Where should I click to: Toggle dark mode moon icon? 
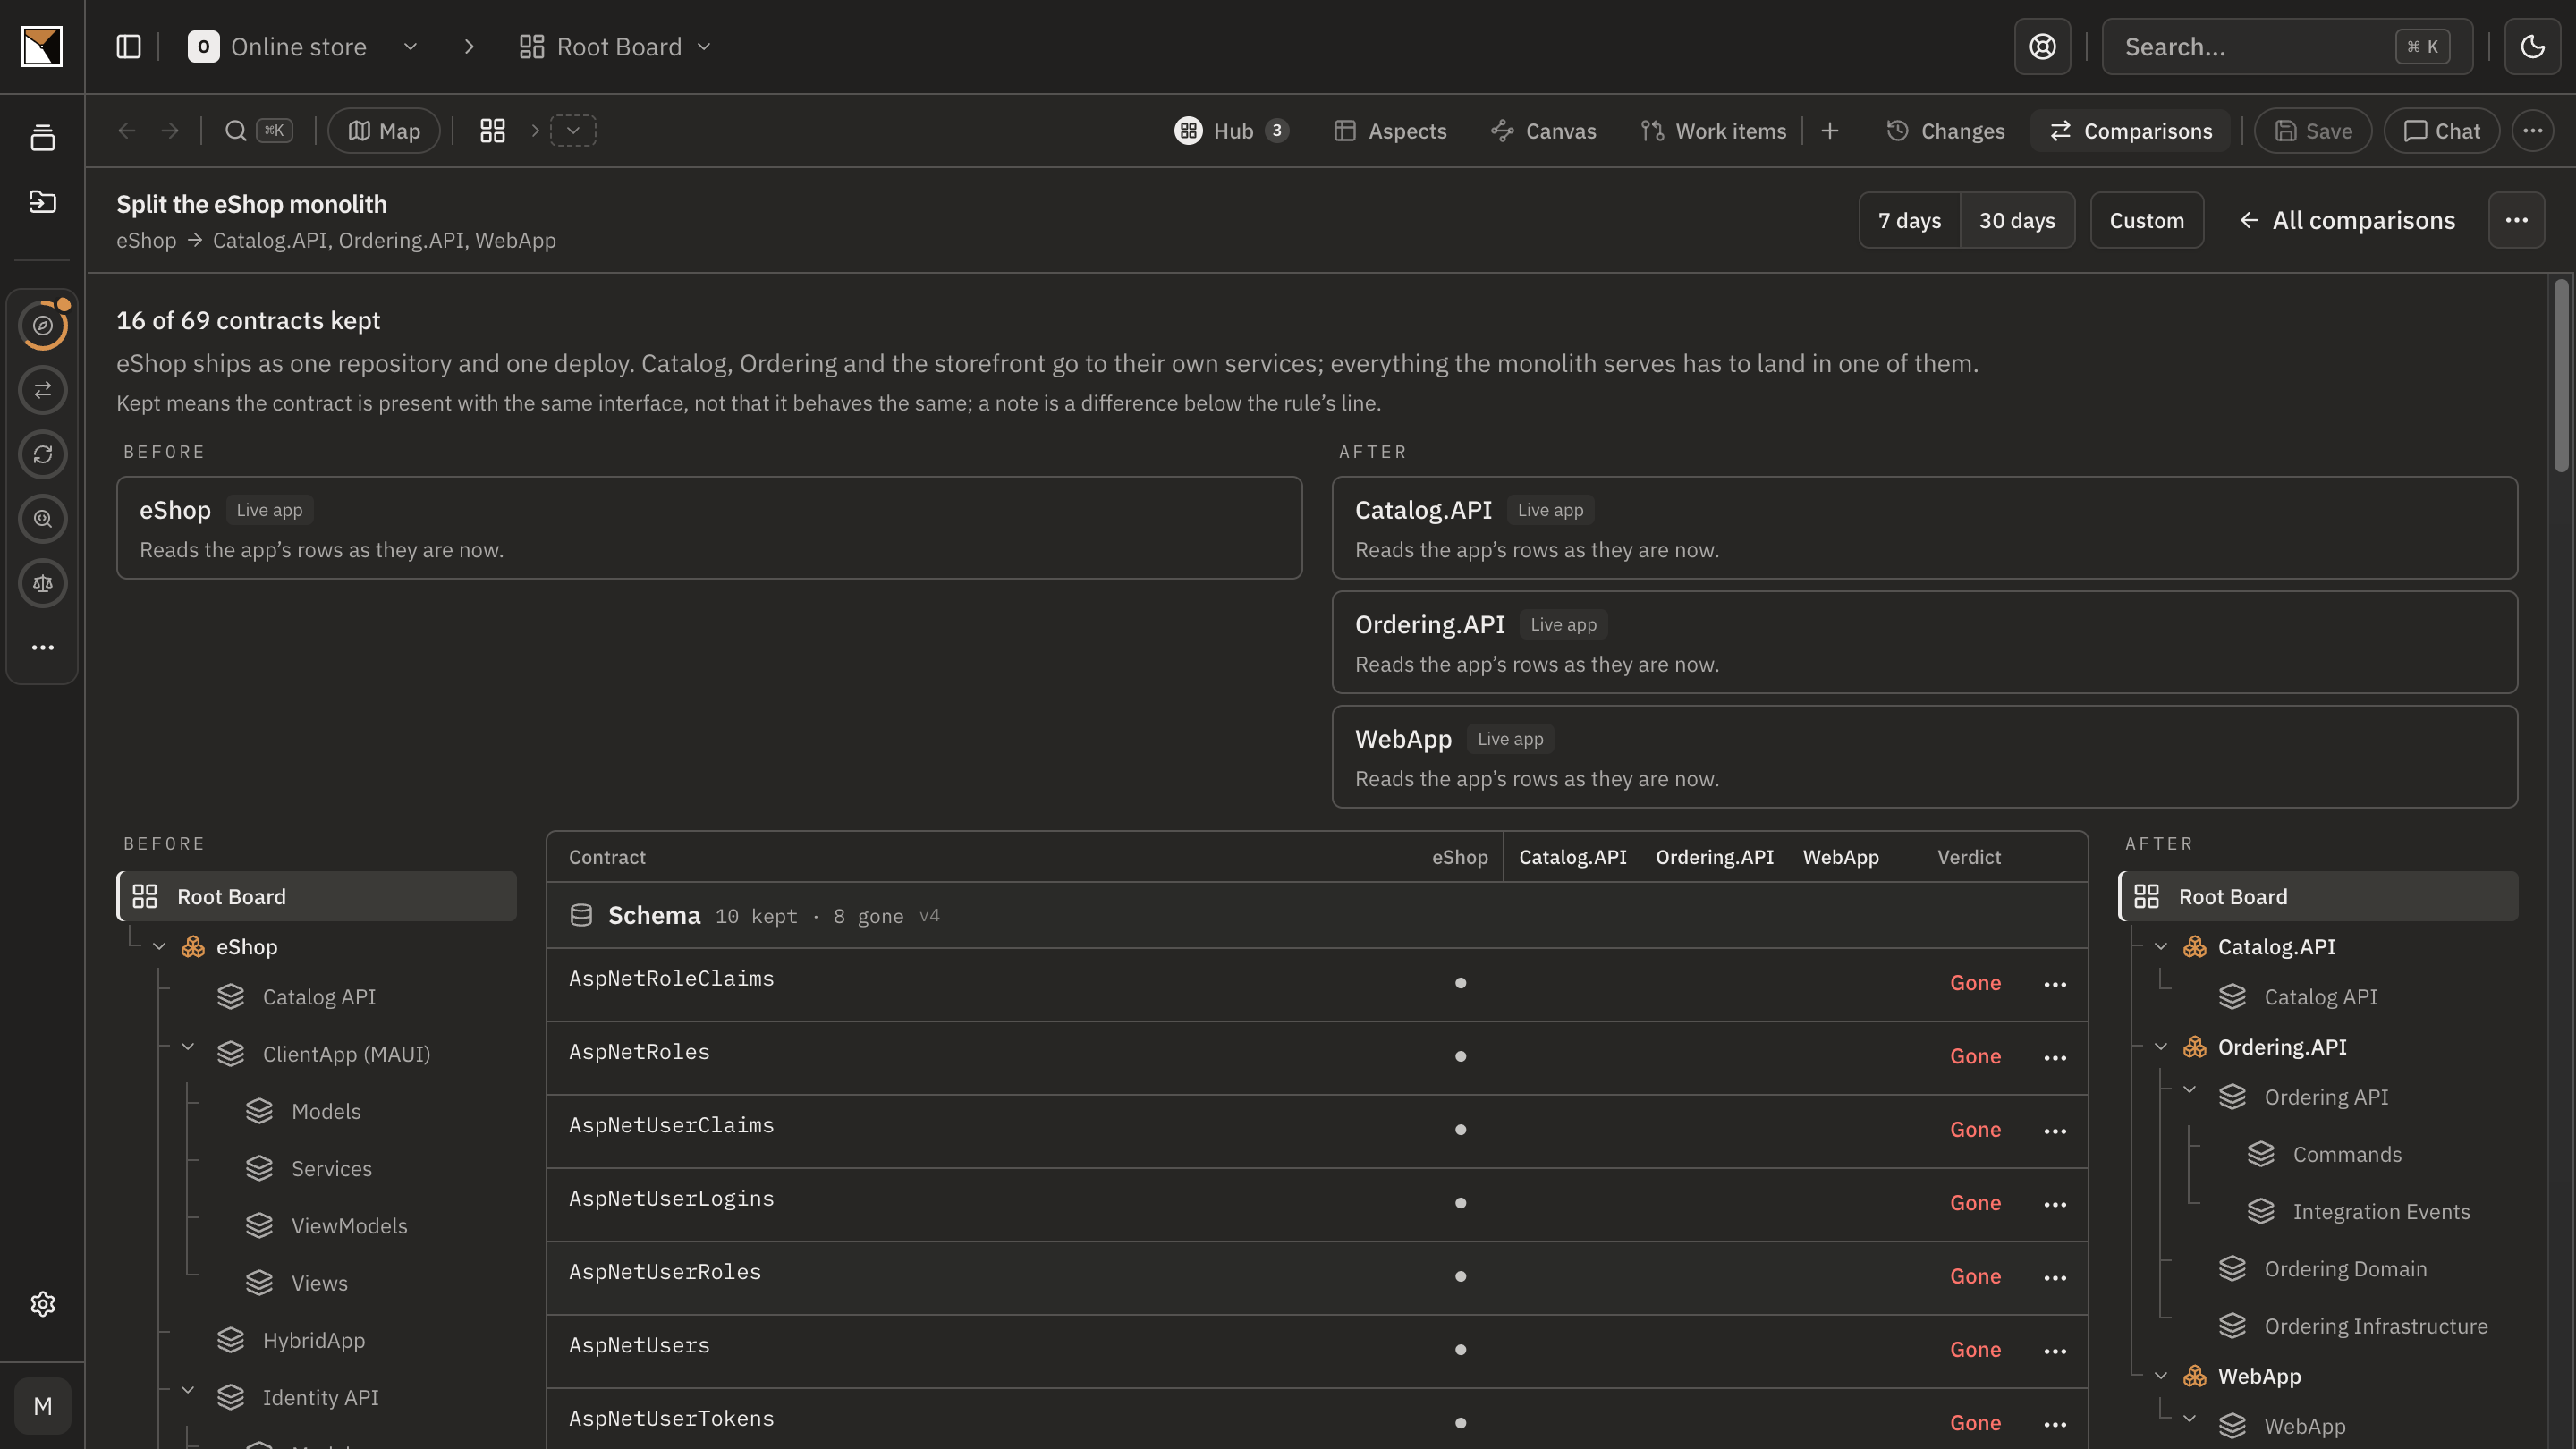(2532, 46)
